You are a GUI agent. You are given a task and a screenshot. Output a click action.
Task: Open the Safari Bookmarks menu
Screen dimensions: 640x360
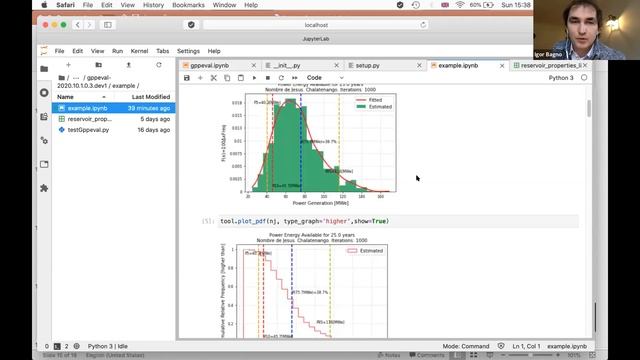[x=188, y=5]
